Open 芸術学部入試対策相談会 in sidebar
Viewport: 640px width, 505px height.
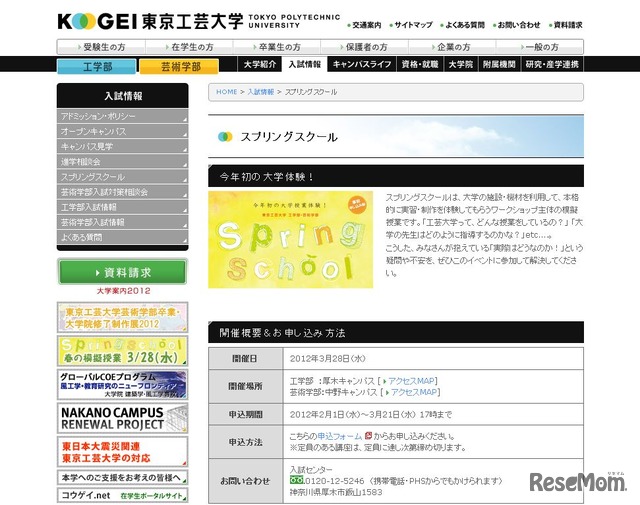pos(122,192)
